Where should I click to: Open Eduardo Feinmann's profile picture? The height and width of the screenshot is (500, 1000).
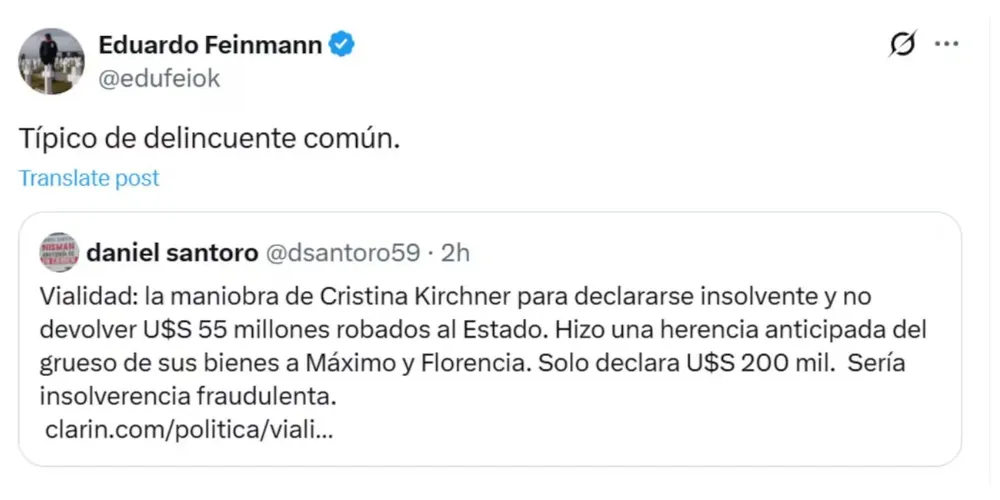point(51,61)
